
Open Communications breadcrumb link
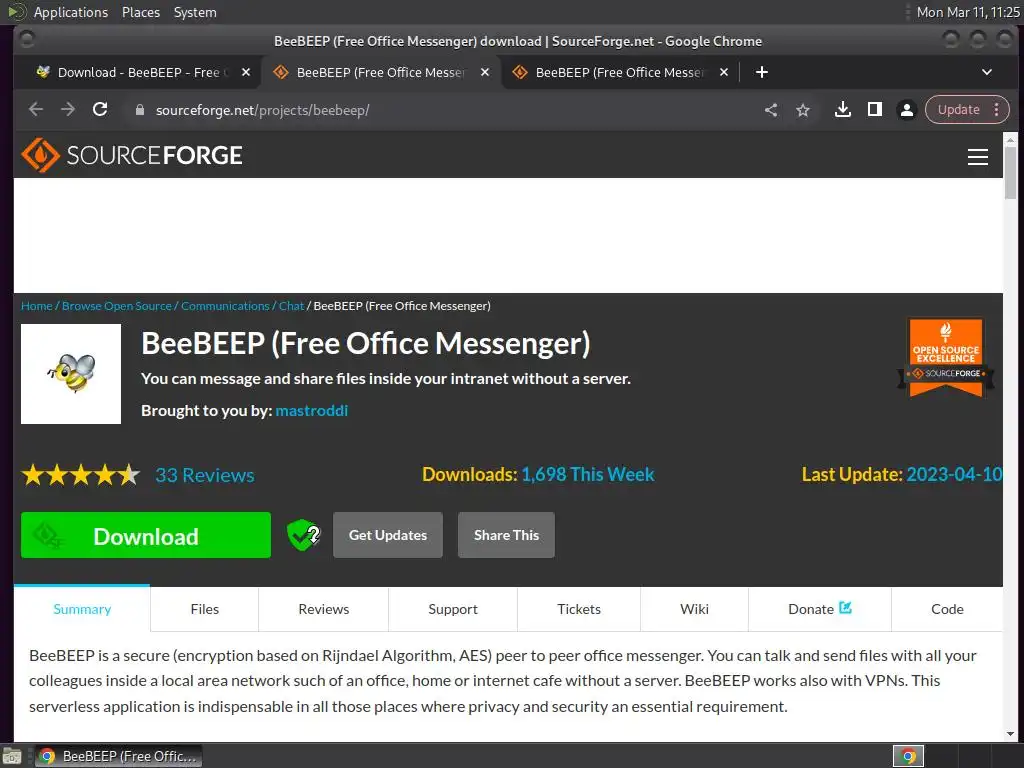tap(225, 306)
